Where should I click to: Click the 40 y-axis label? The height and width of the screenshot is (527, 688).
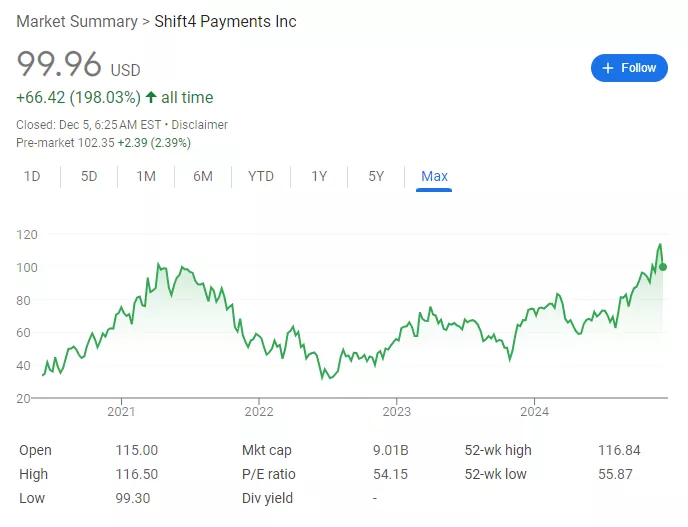point(23,366)
